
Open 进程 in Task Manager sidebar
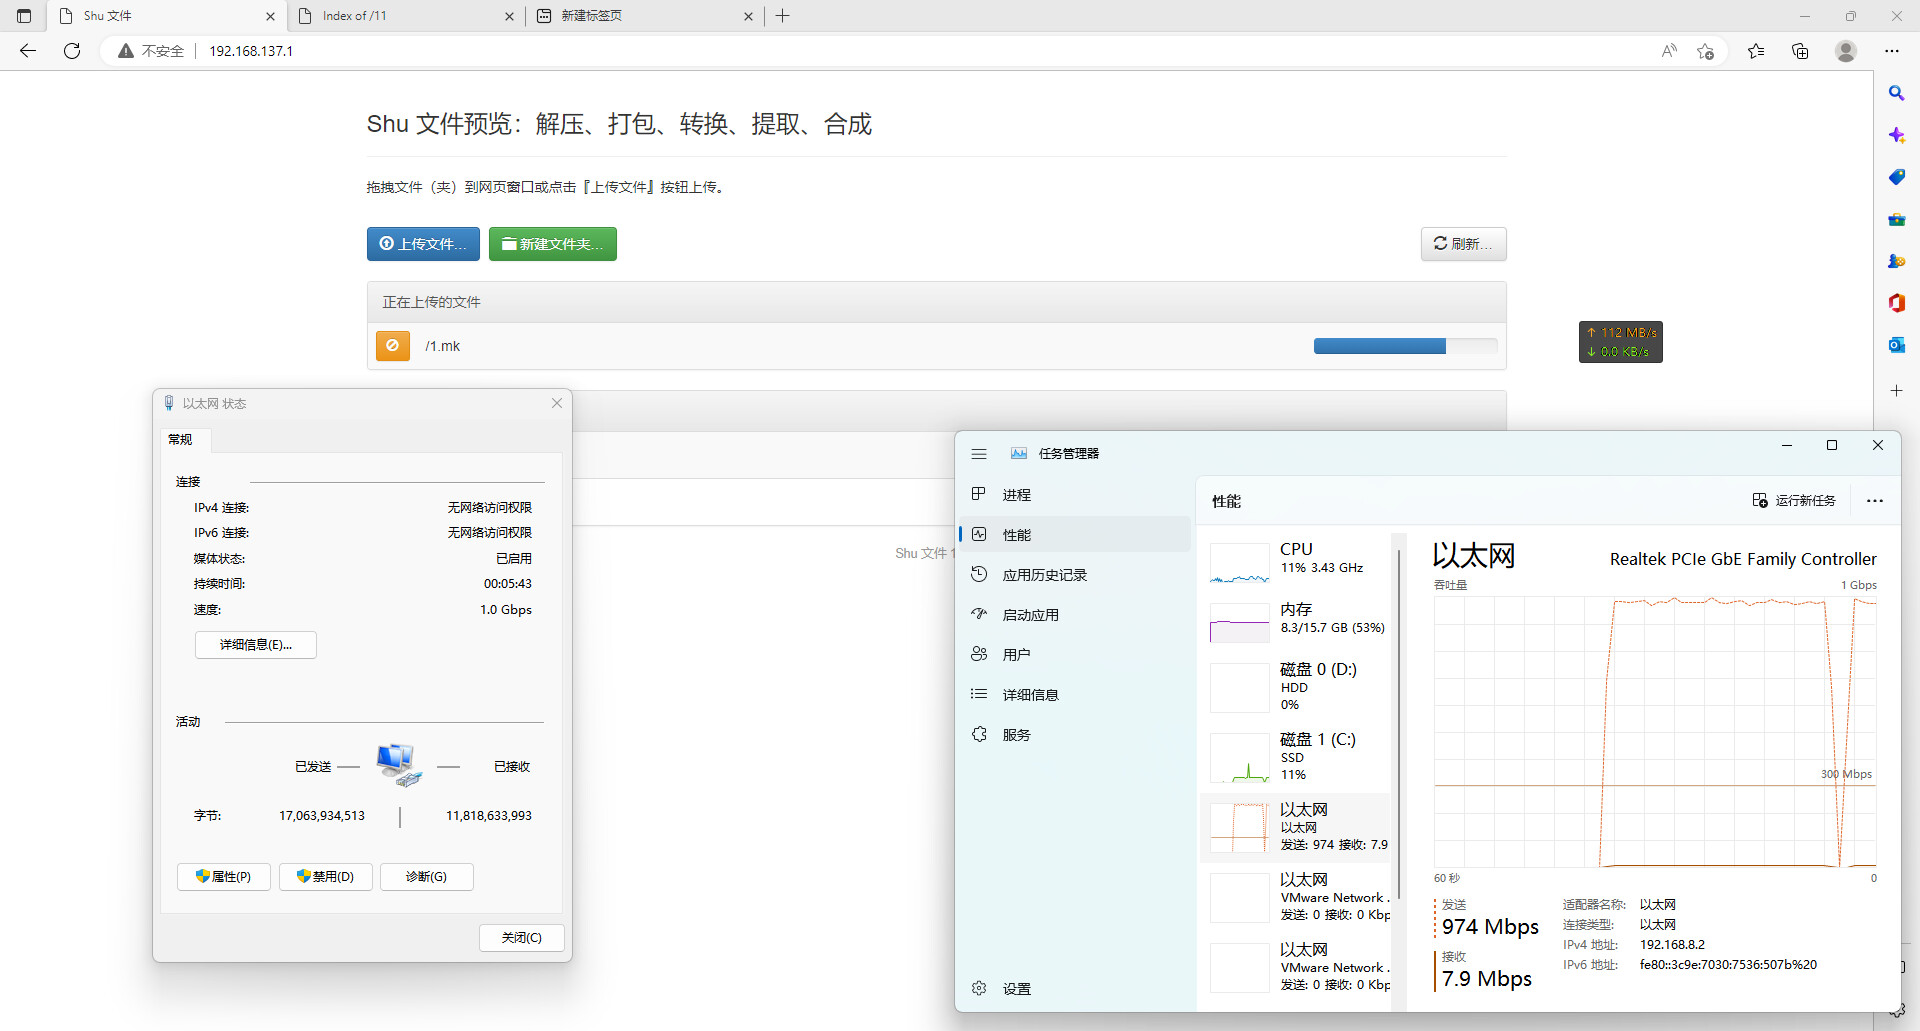click(1075, 495)
